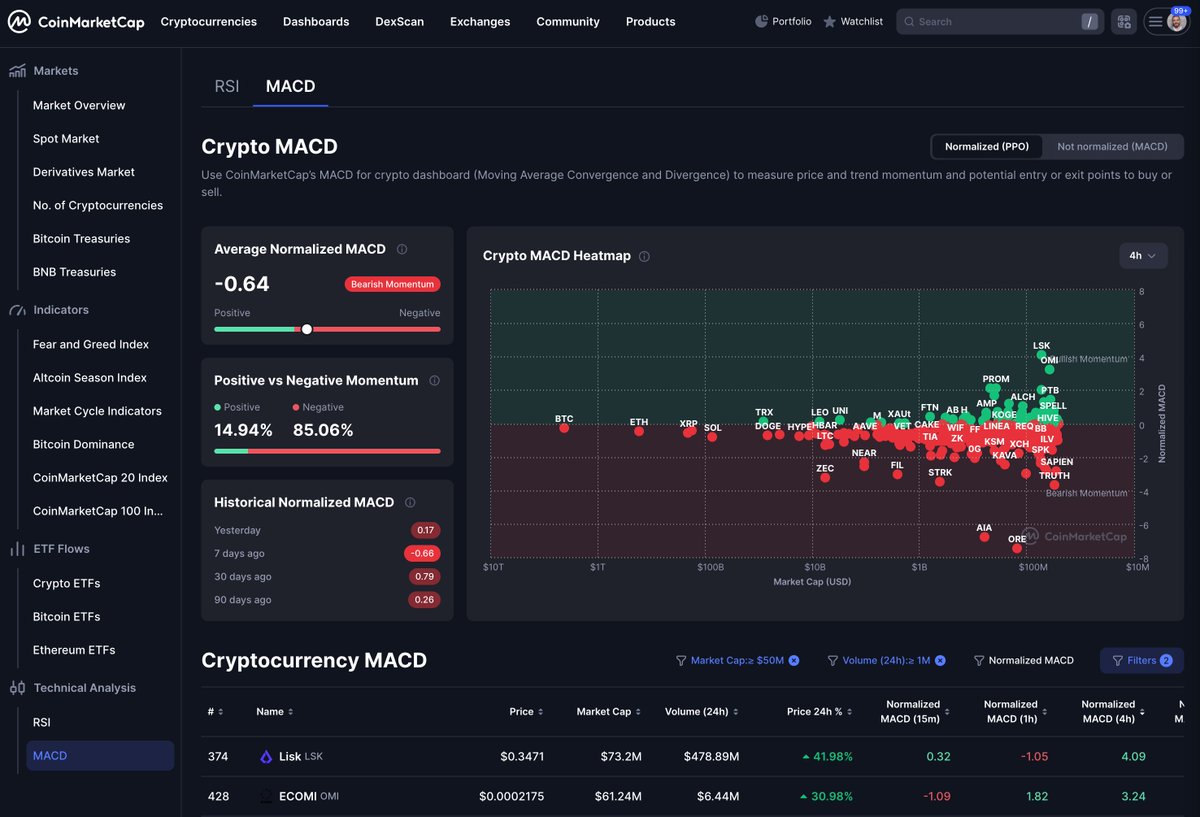Click the ETF Flows section bar icon

[x=17, y=549]
